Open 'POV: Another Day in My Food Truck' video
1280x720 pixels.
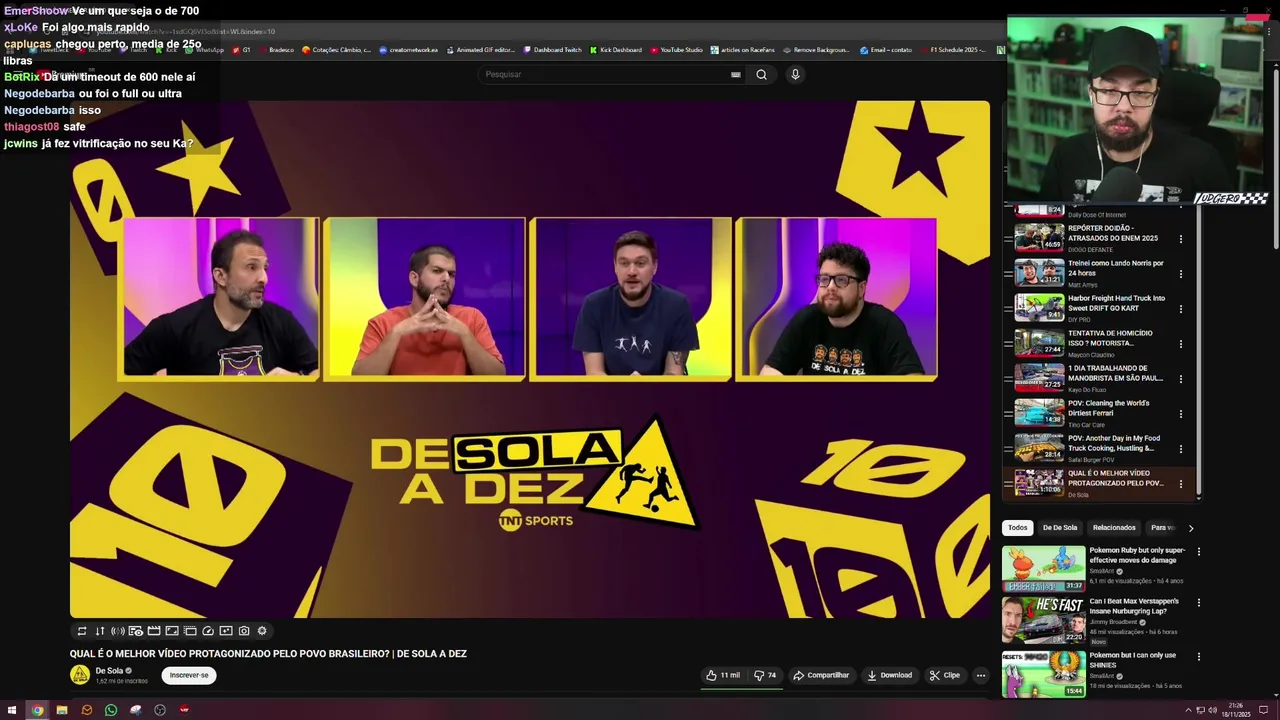pyautogui.click(x=1096, y=448)
